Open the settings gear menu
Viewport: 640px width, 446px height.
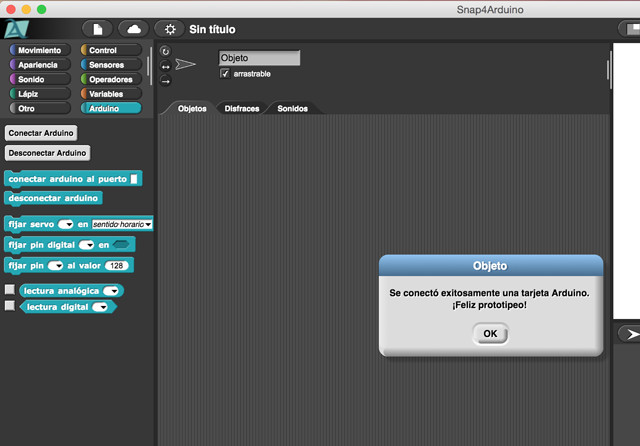pyautogui.click(x=170, y=29)
